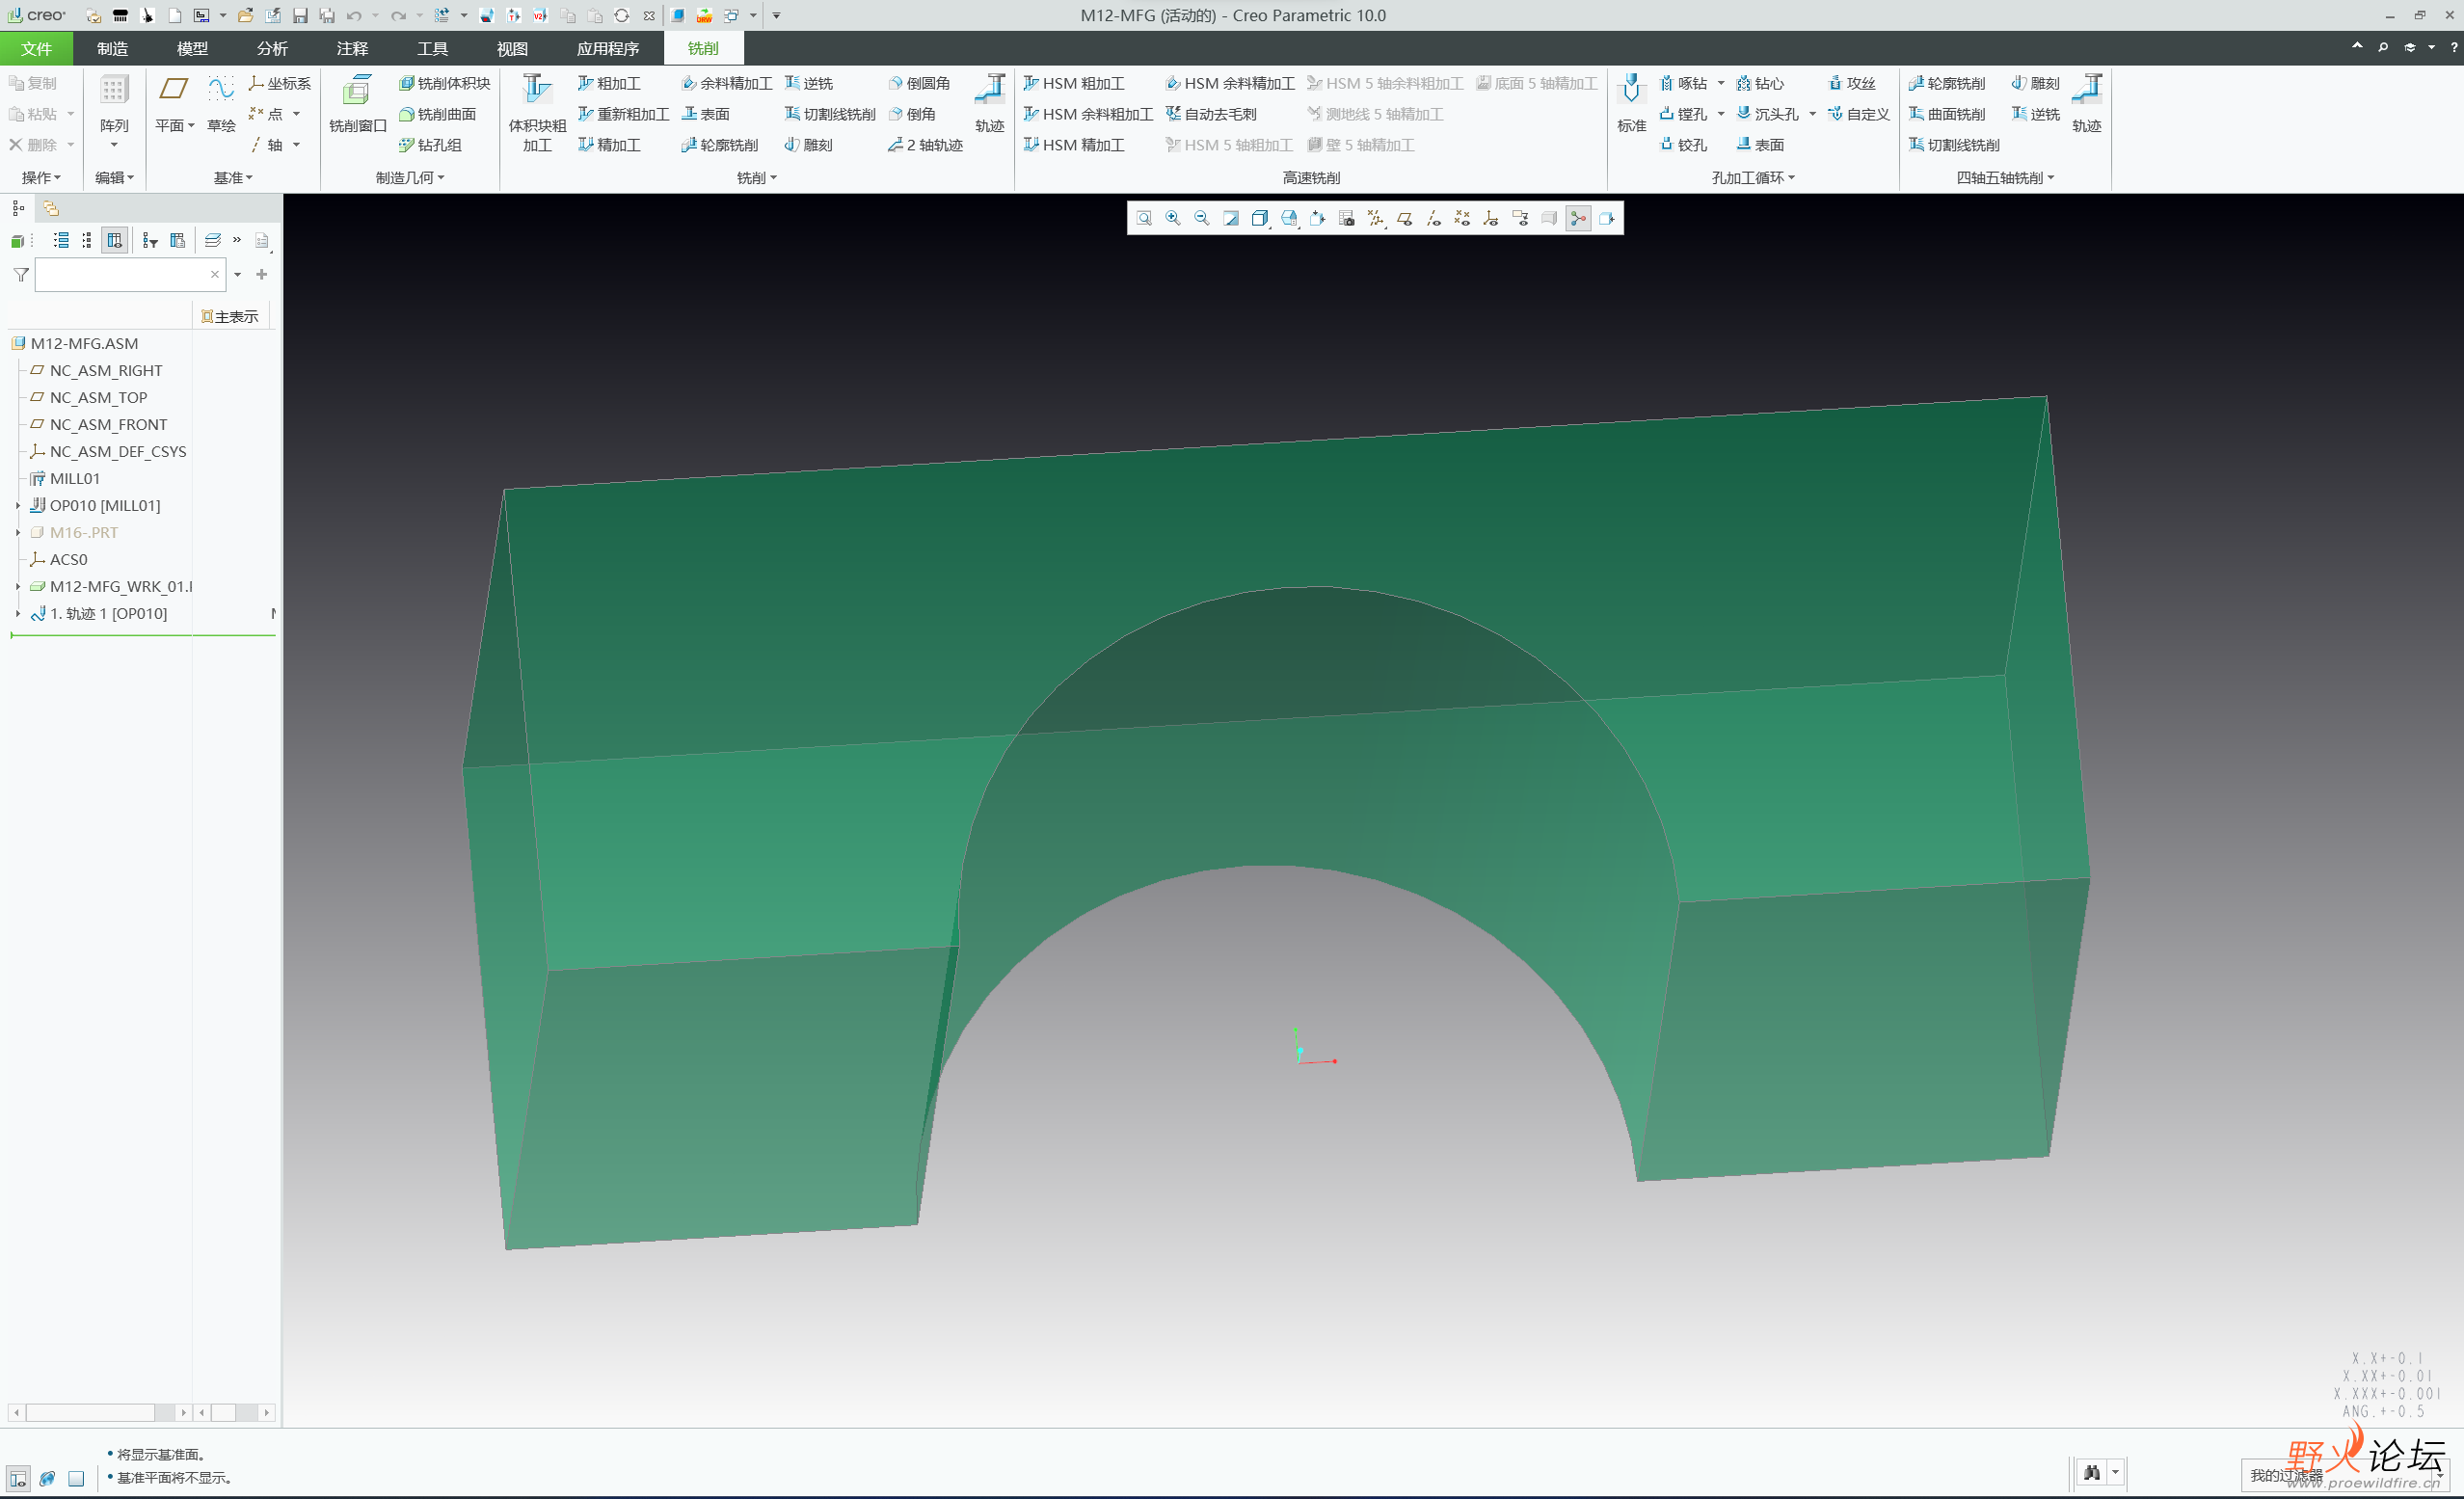Click 铣削体积块 mill volume tool

click(x=445, y=83)
